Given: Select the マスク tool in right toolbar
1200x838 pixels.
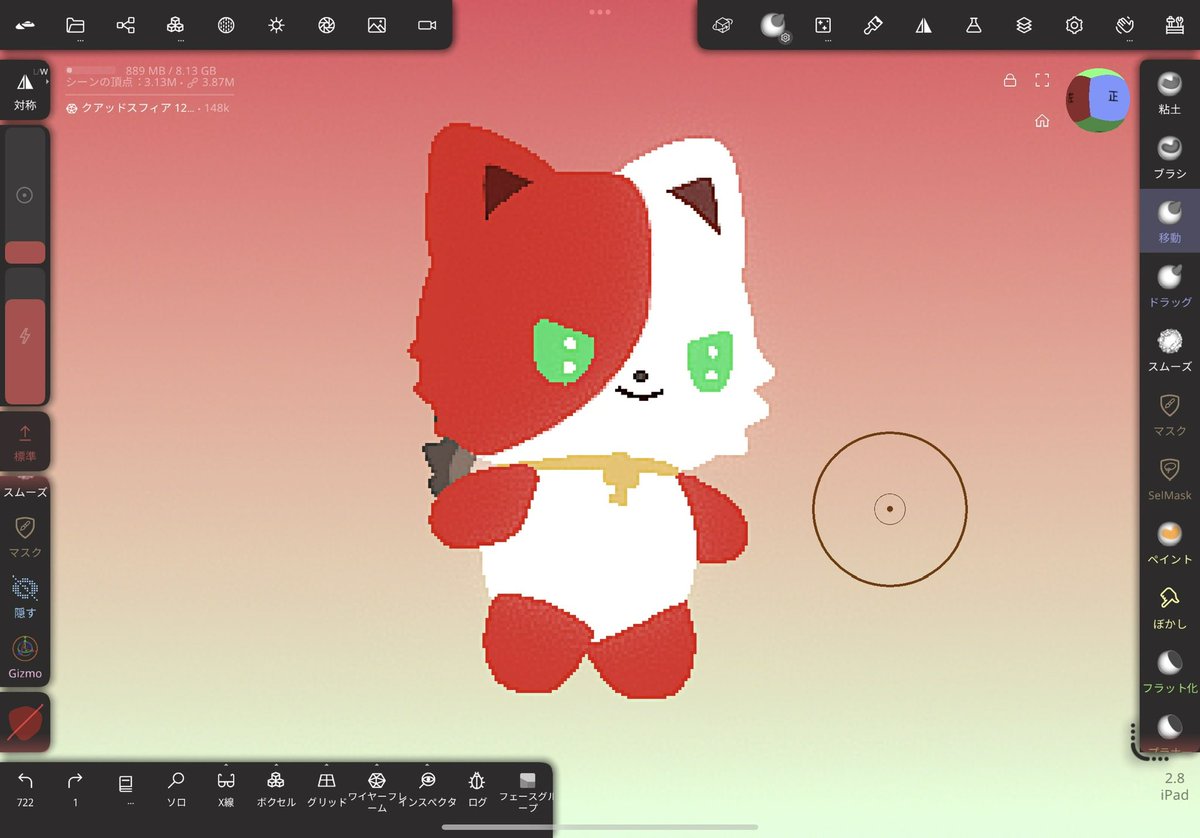Looking at the screenshot, I should (x=1169, y=415).
